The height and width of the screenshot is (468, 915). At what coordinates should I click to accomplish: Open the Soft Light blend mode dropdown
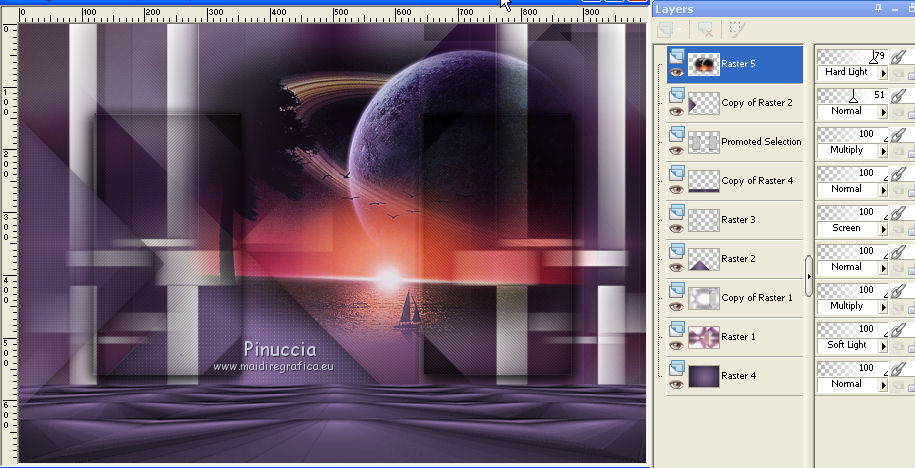(883, 347)
